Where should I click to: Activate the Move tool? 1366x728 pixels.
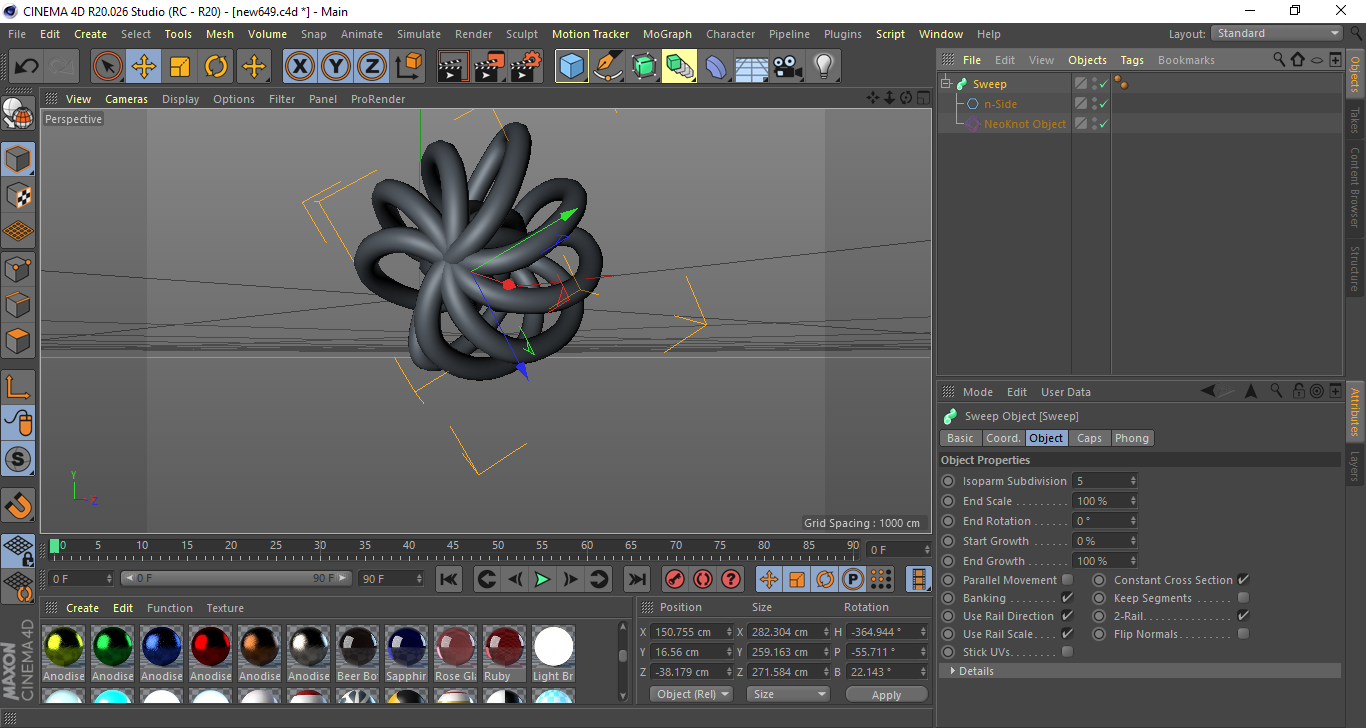click(x=144, y=67)
